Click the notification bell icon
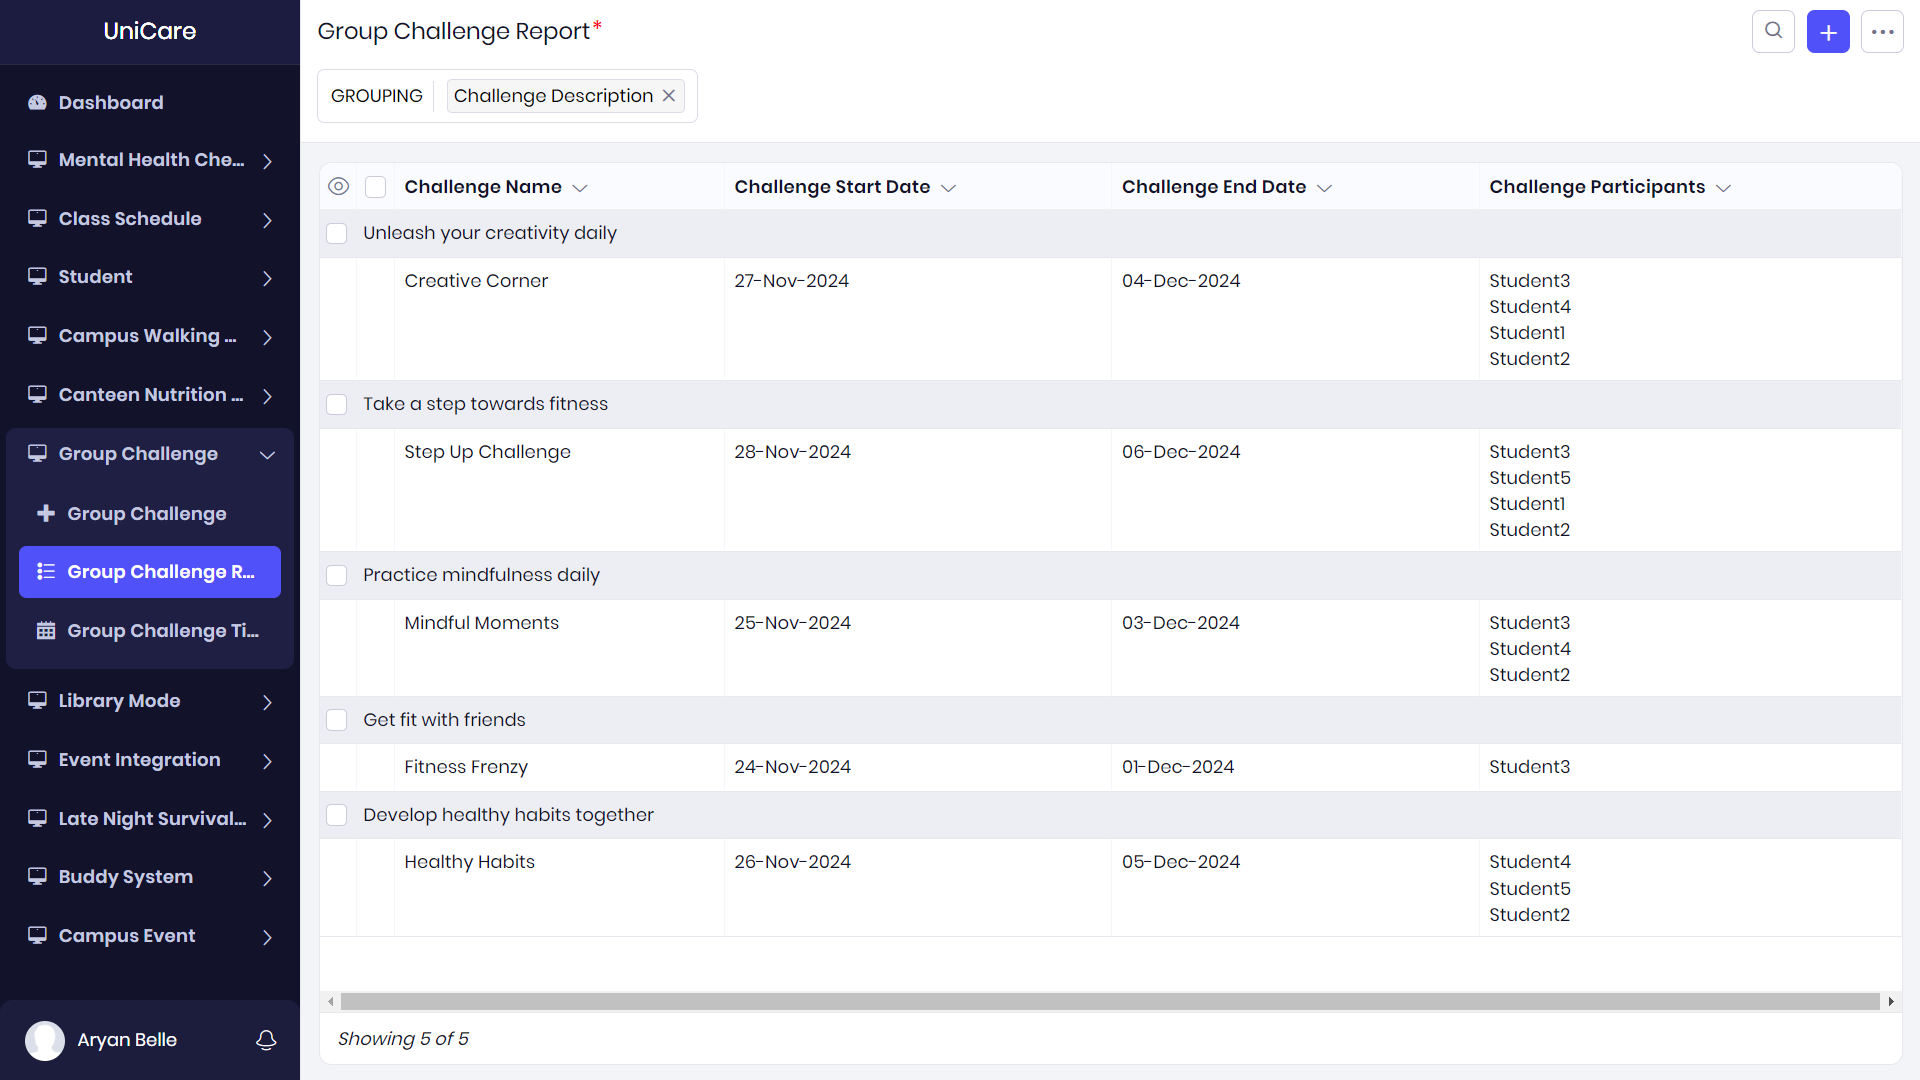This screenshot has width=1920, height=1080. [x=266, y=1040]
